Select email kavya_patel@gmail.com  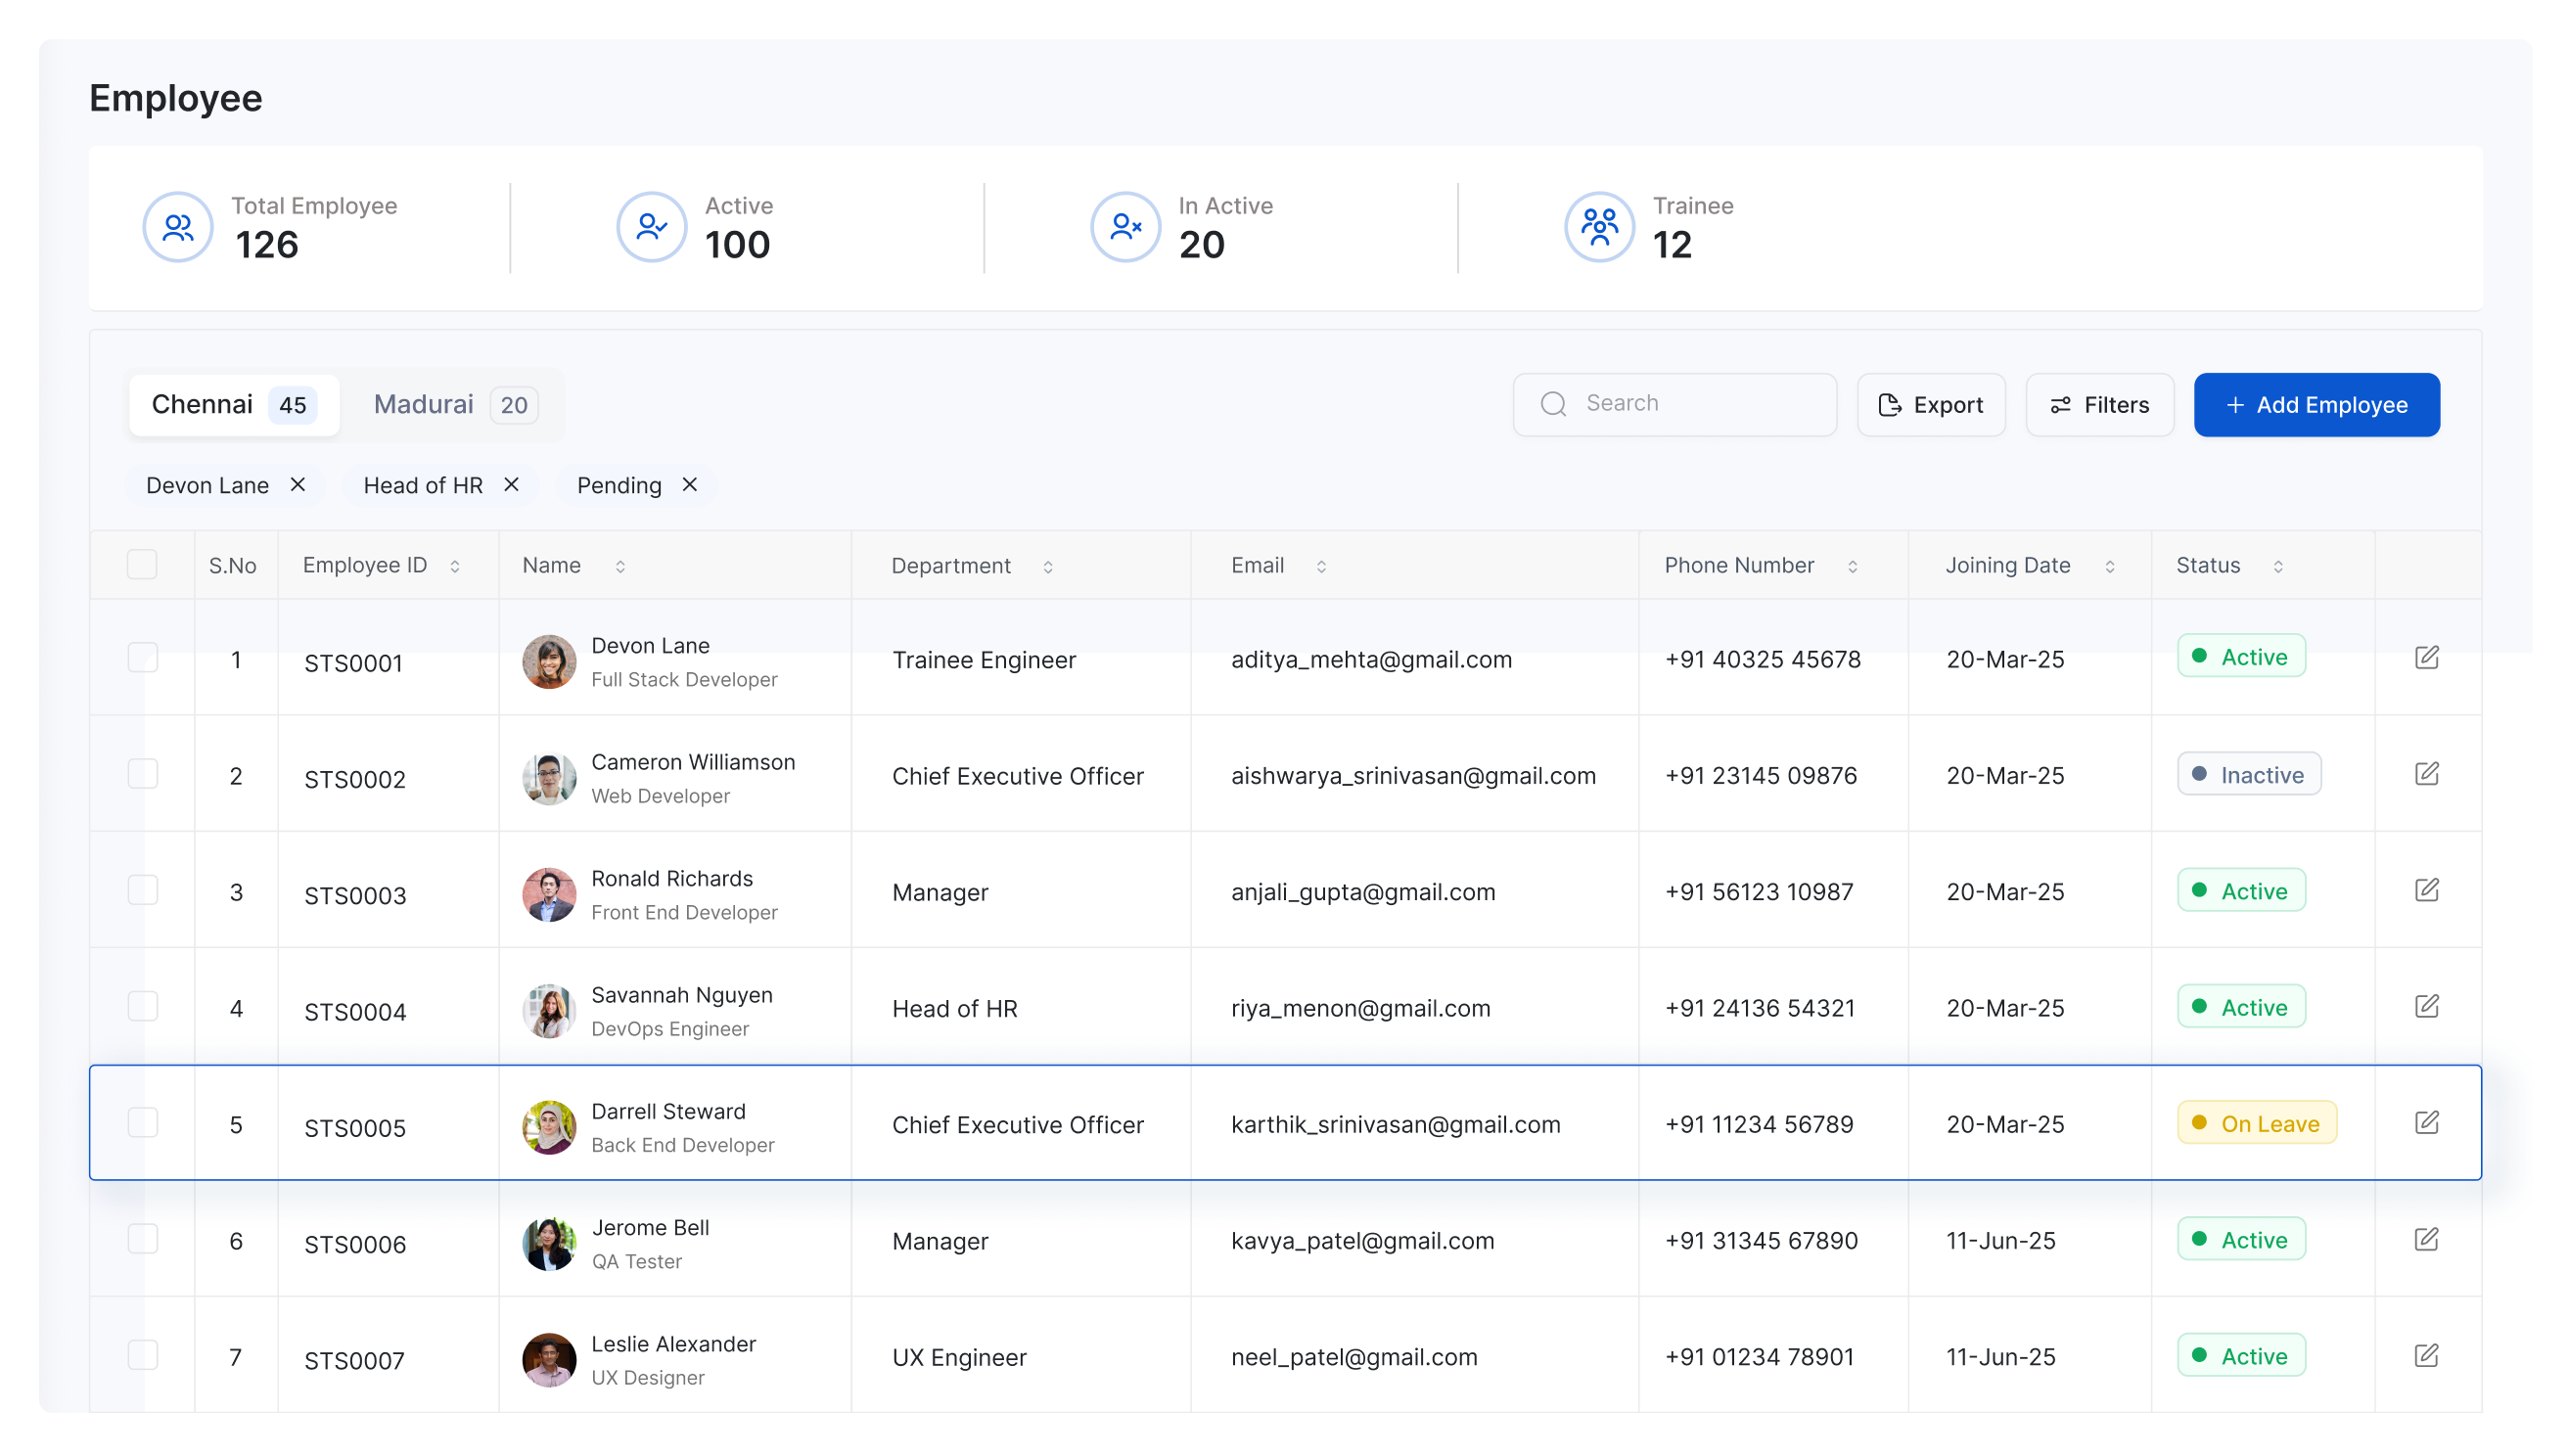coord(1363,1241)
